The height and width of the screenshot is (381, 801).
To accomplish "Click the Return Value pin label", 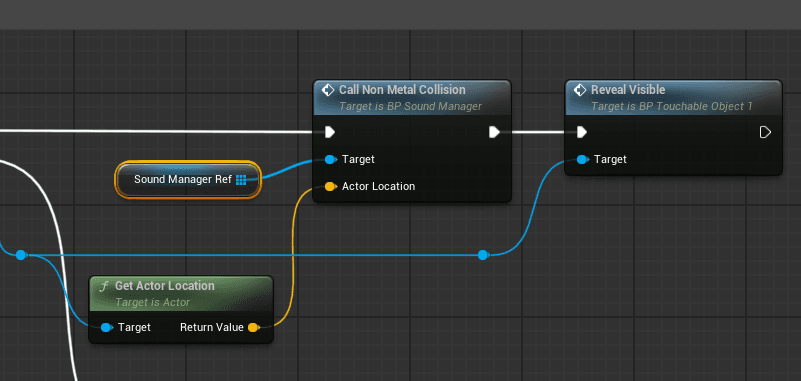I will pos(211,327).
